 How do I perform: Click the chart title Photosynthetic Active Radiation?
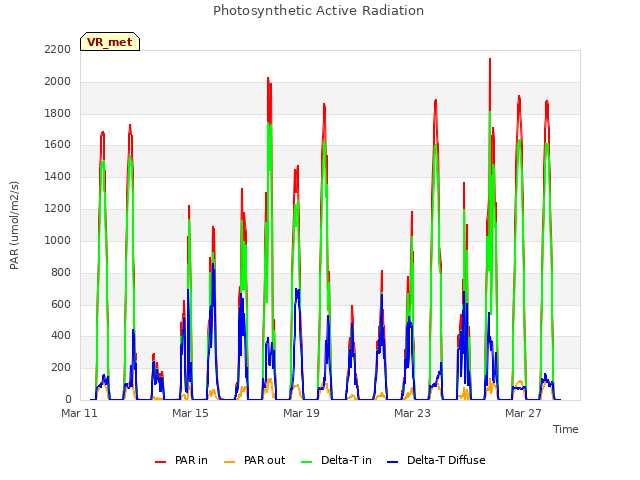tap(318, 11)
